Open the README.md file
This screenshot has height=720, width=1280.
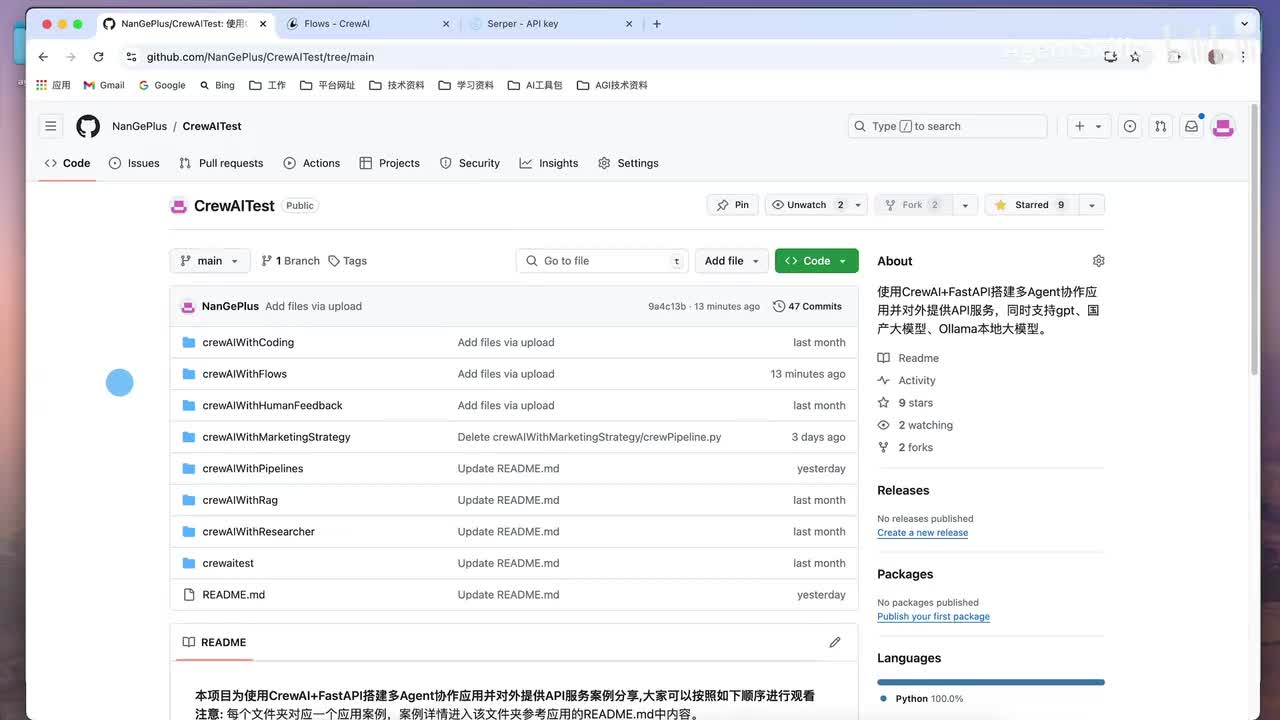click(234, 594)
